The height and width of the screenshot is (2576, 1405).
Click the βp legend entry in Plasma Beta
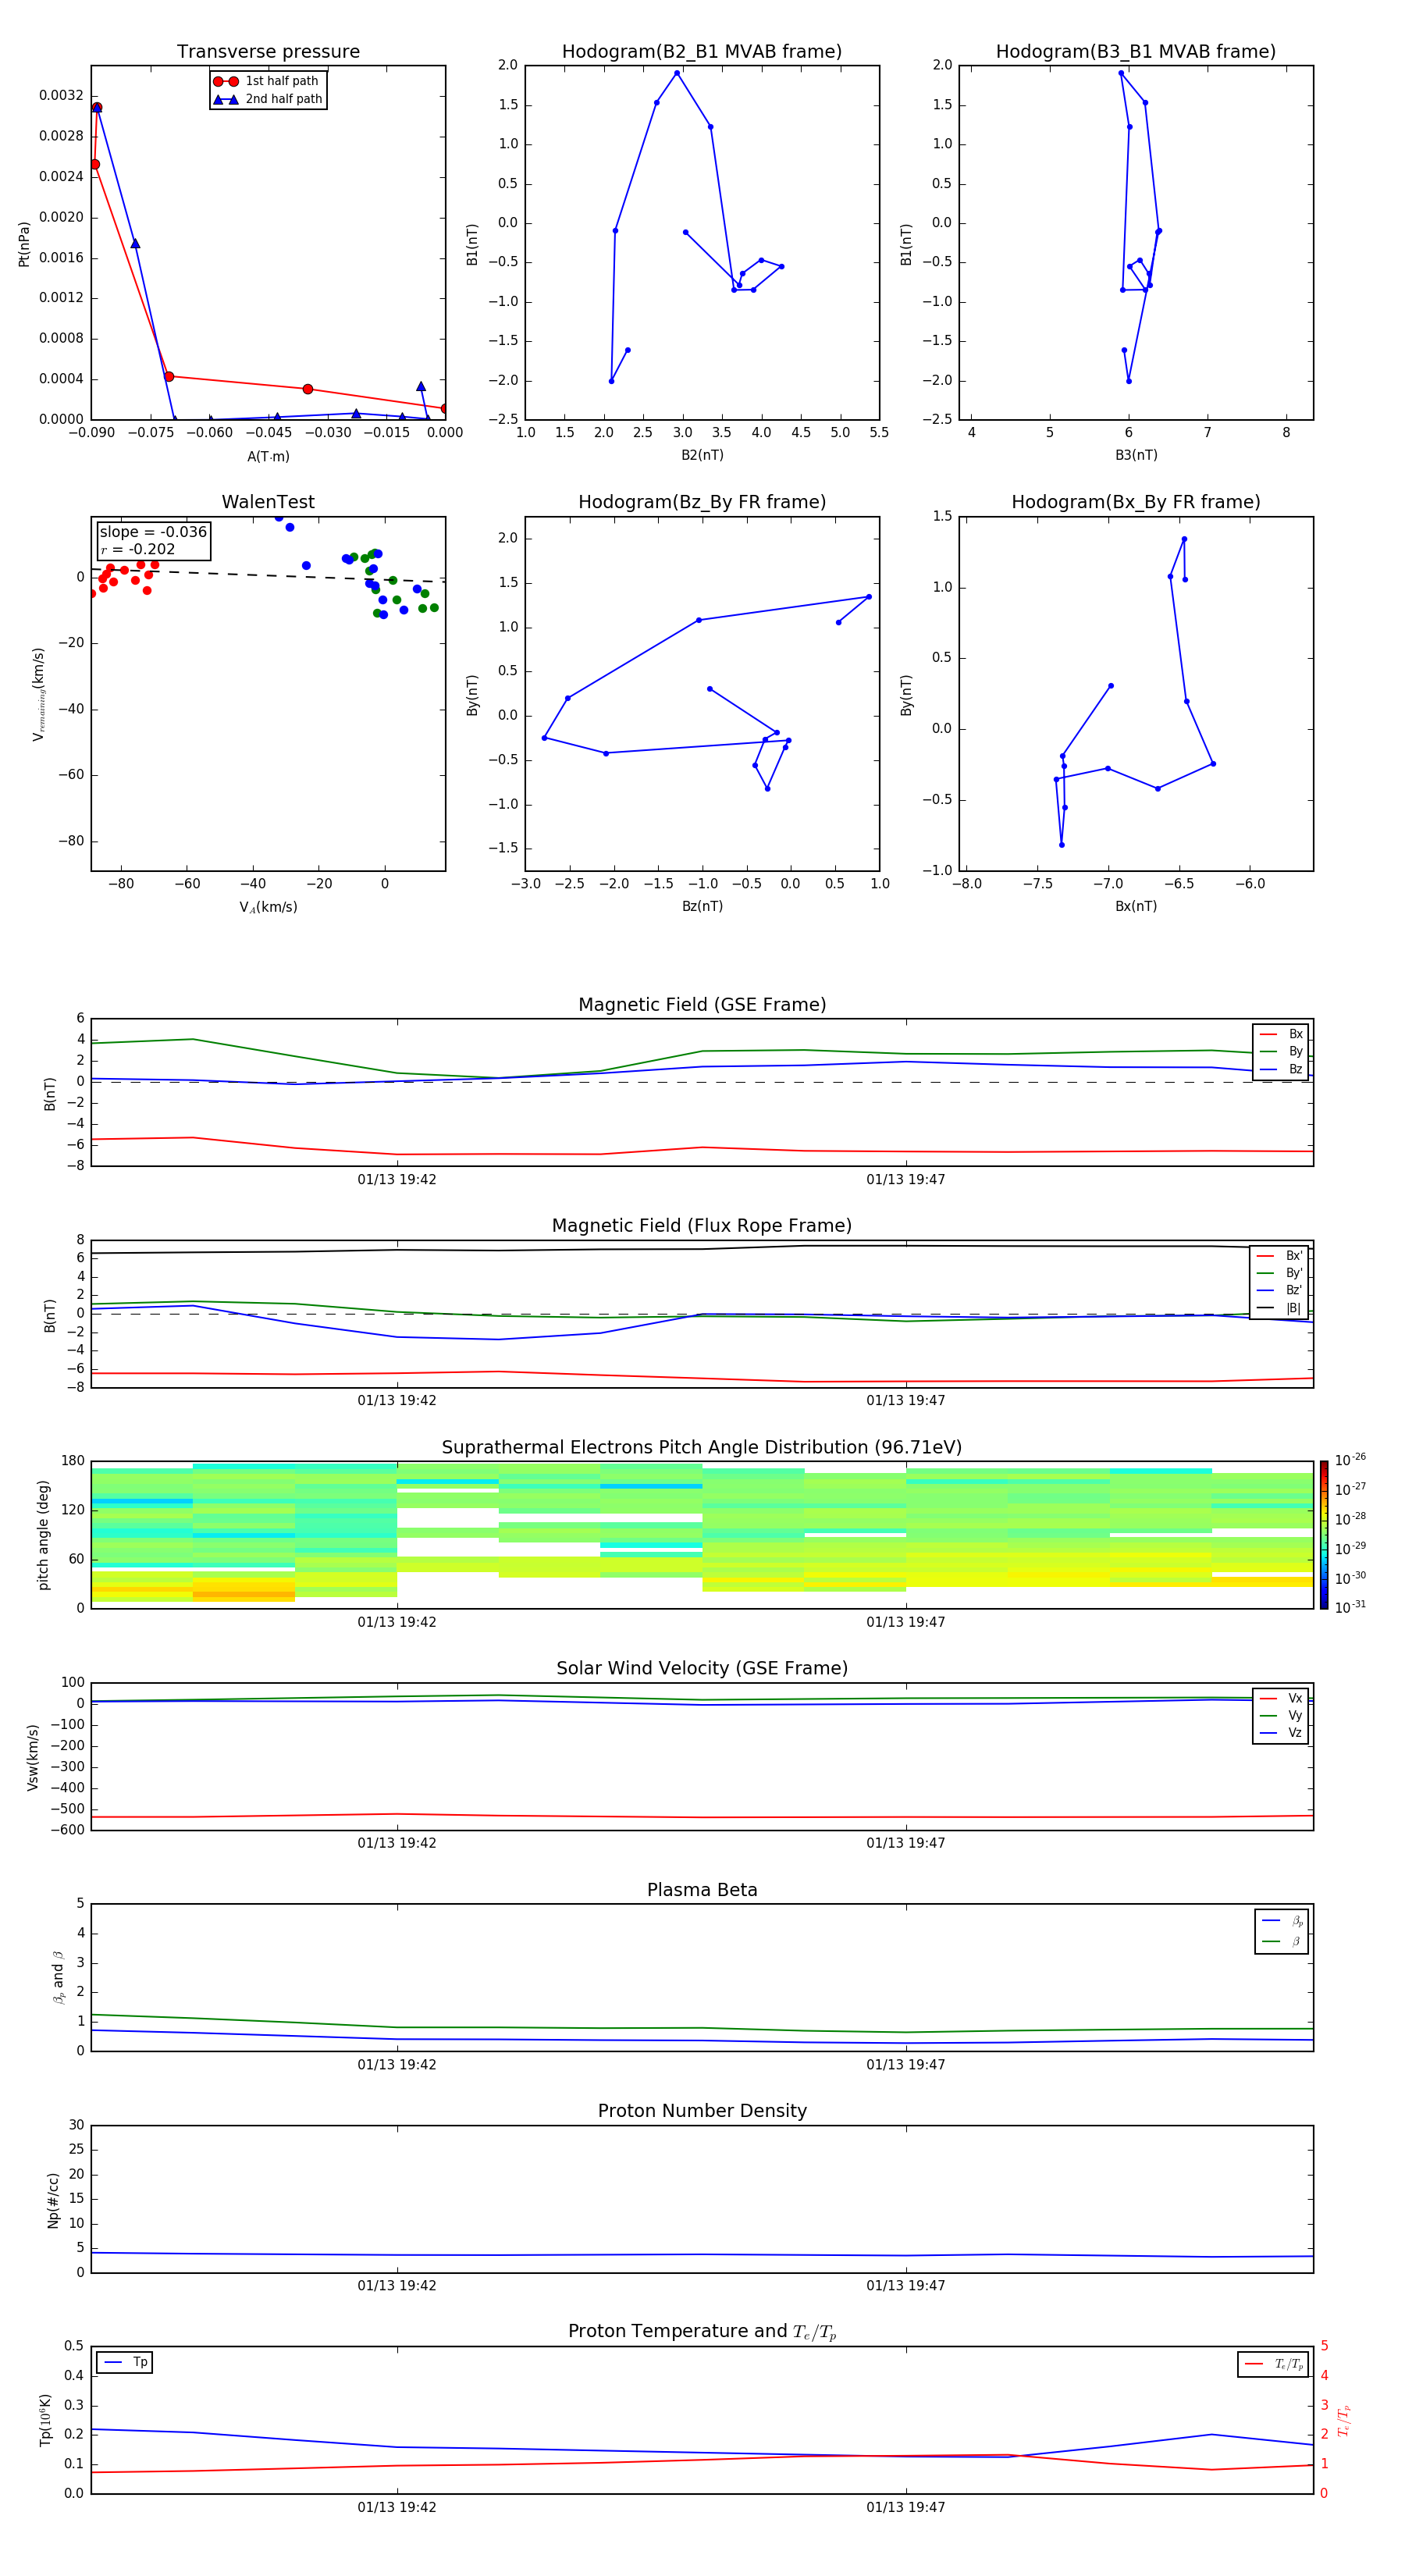coord(1282,1921)
